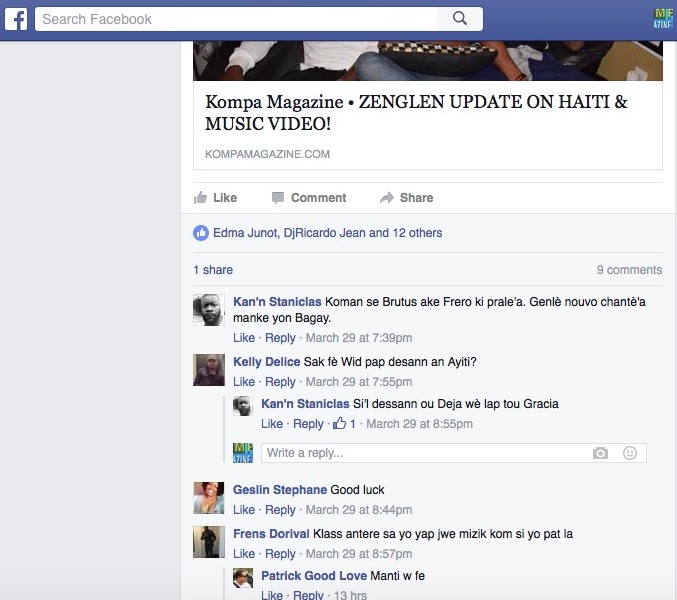Reply to the Good luck comment
This screenshot has height=600, width=677.
pyautogui.click(x=280, y=510)
